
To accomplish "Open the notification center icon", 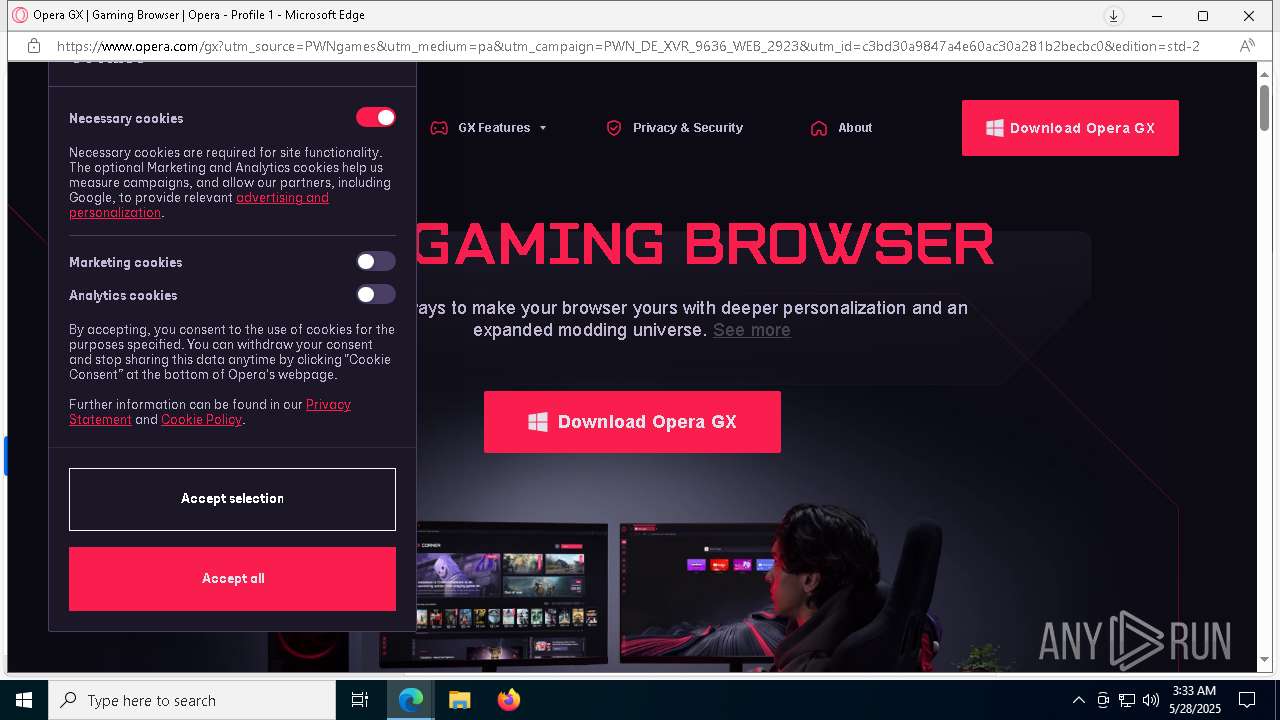I will click(x=1247, y=700).
